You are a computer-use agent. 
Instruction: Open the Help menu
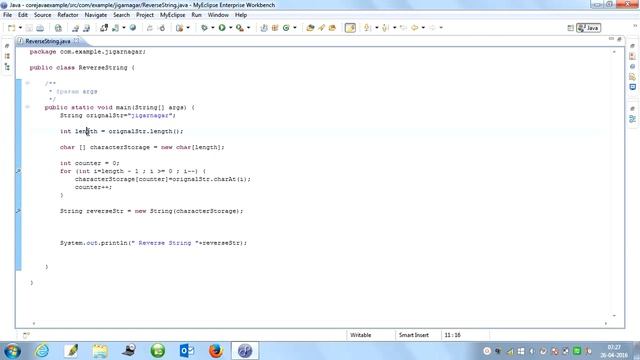click(x=241, y=15)
